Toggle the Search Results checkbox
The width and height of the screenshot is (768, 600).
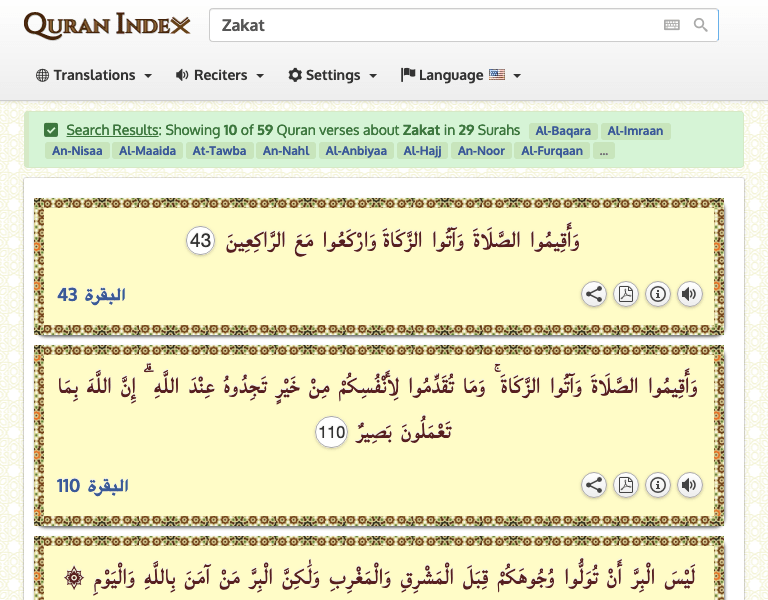click(x=51, y=130)
